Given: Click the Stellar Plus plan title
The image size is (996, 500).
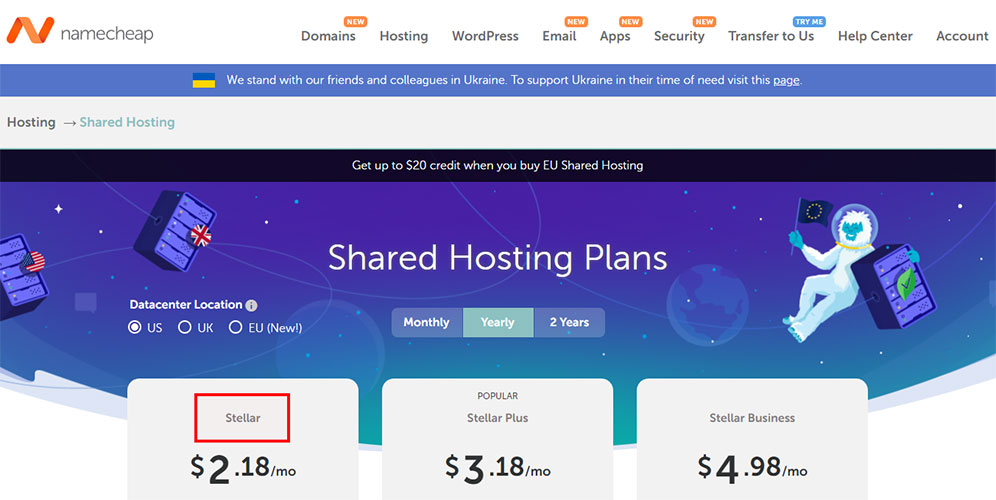Looking at the screenshot, I should [498, 418].
